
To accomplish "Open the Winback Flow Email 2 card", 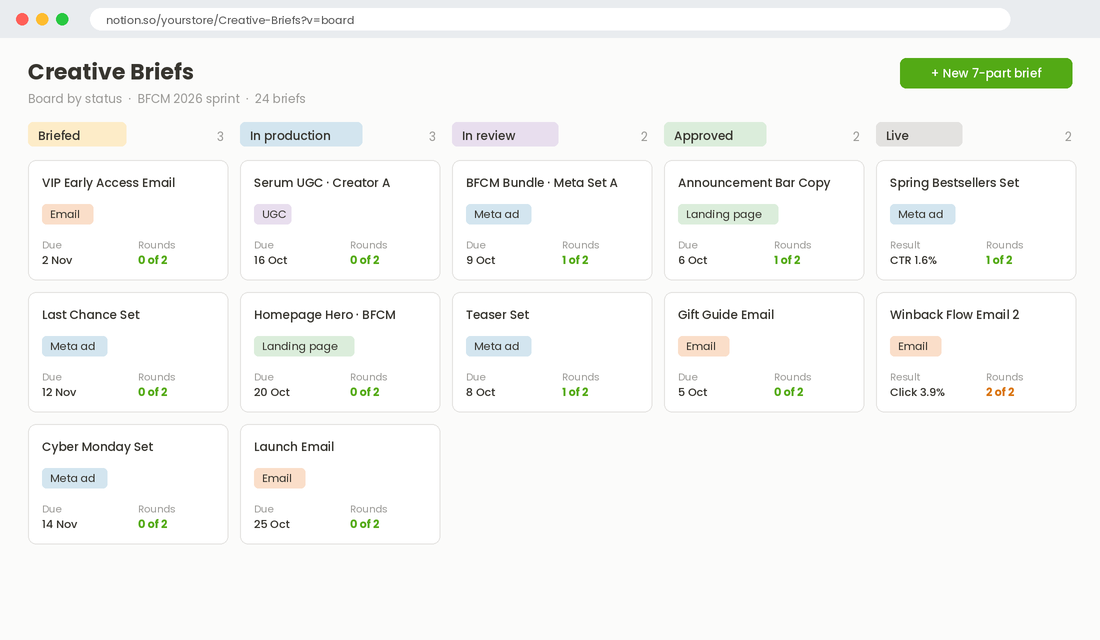I will point(976,352).
